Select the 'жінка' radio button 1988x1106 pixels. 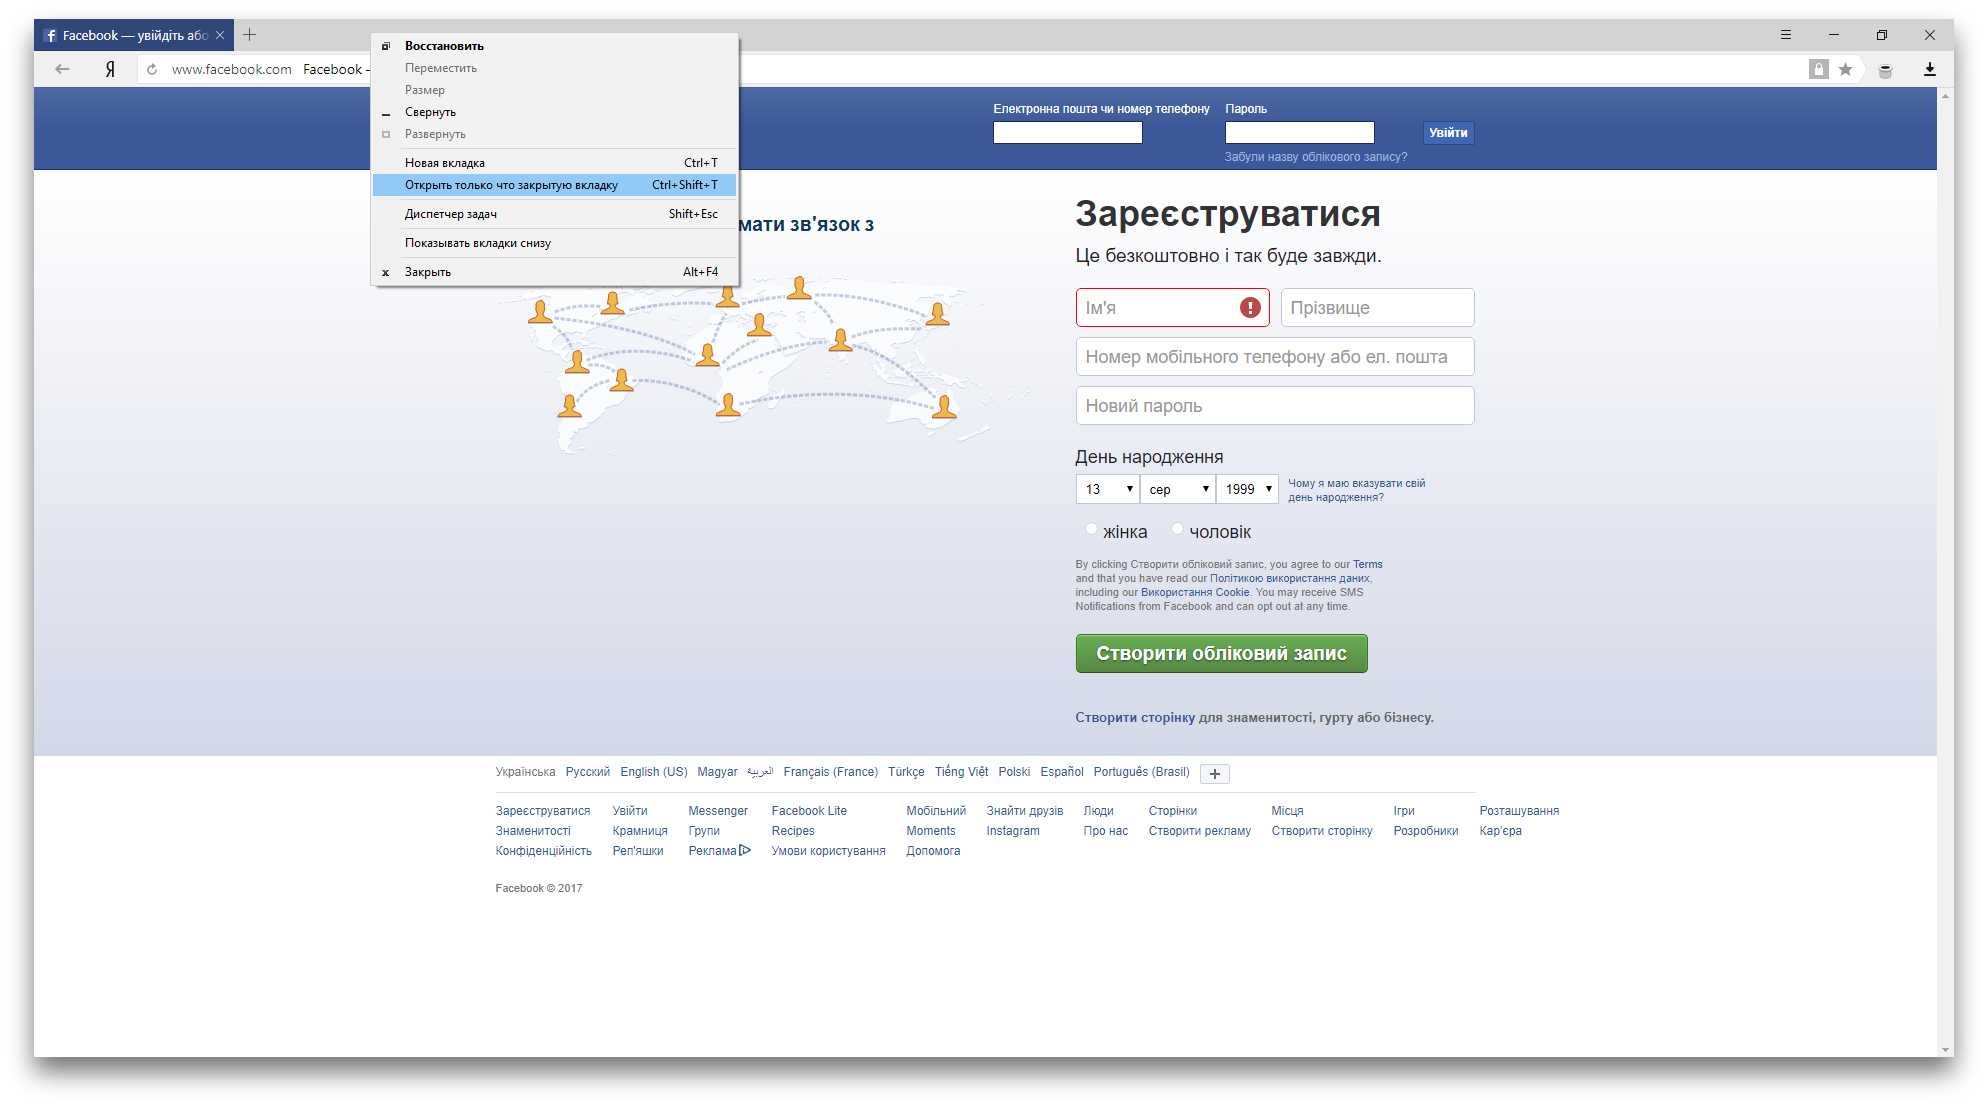1091,529
